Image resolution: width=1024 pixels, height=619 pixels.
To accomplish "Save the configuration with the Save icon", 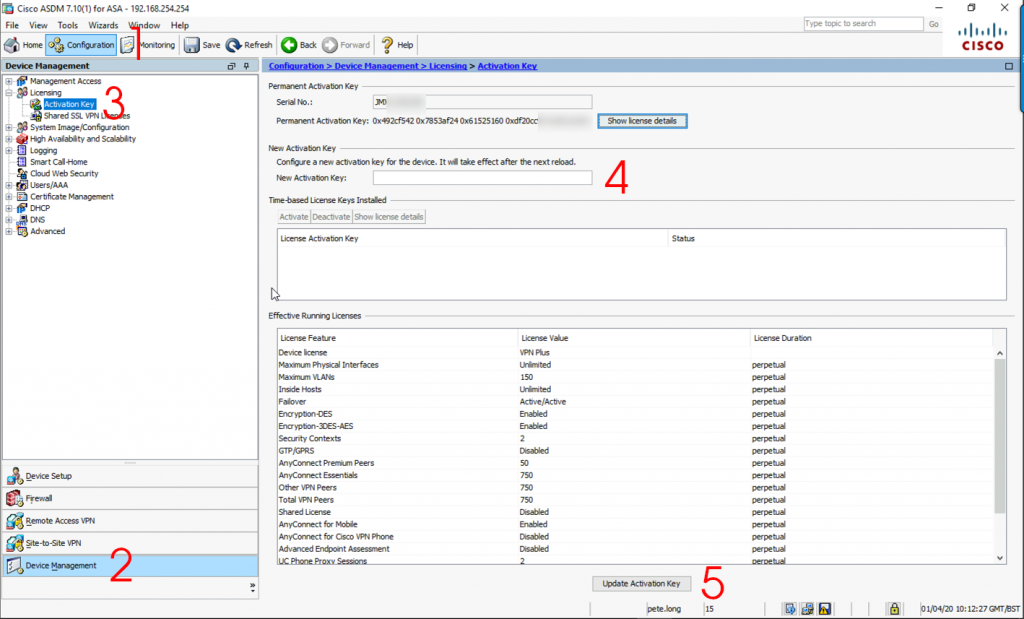I will 202,45.
